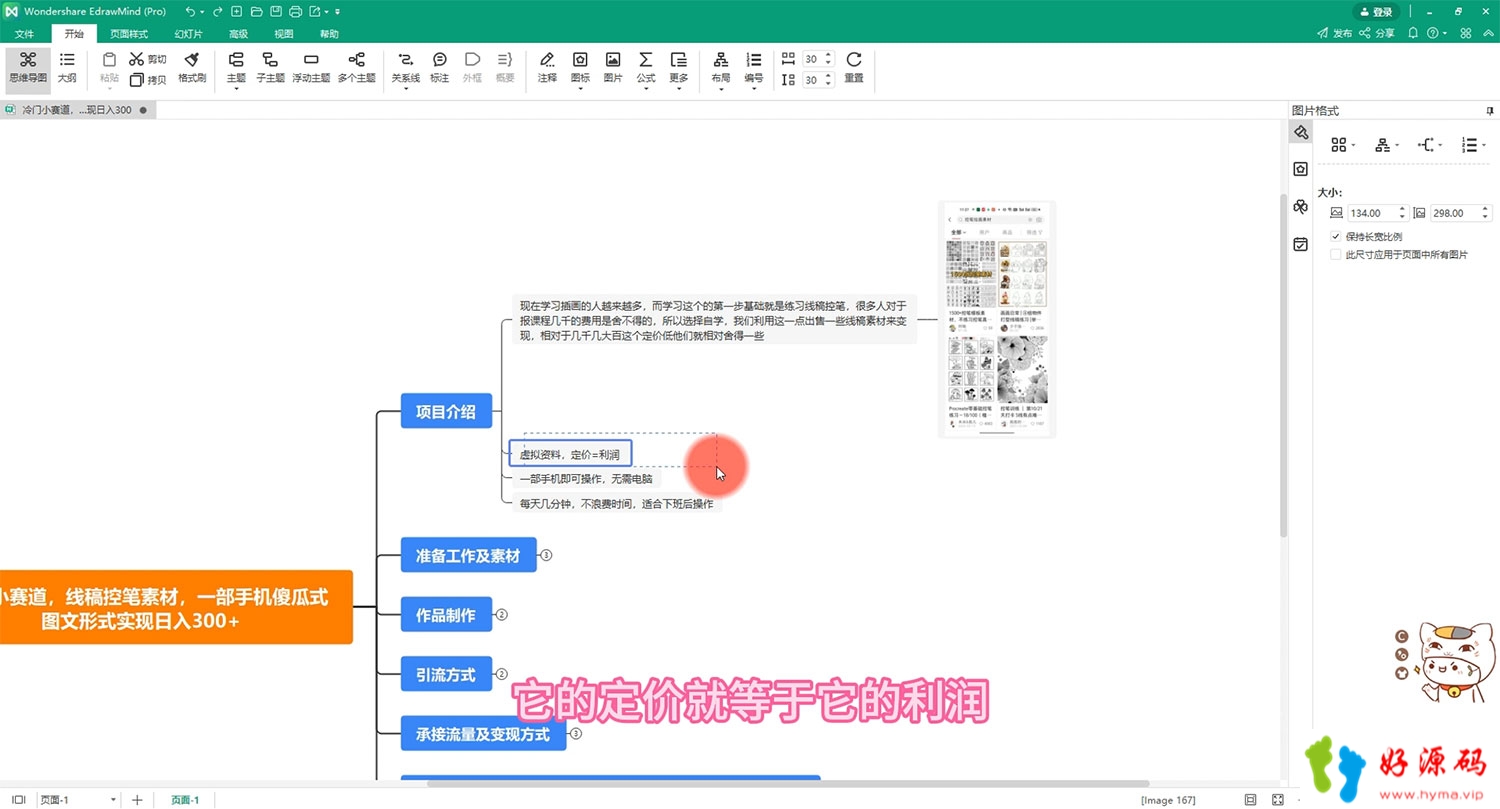Open the 更多 more dropdown
This screenshot has height=809, width=1500.
(x=679, y=89)
